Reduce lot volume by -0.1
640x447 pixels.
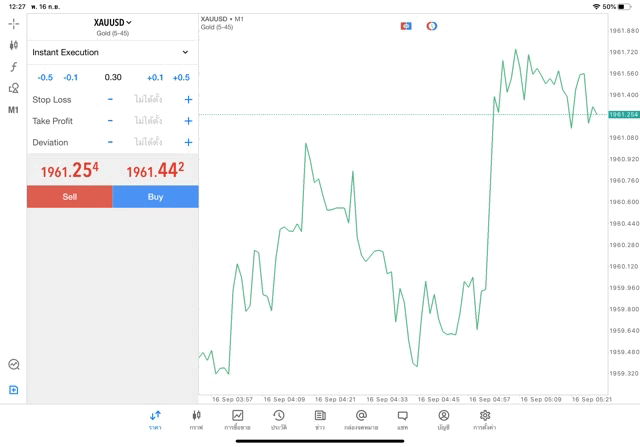(71, 77)
